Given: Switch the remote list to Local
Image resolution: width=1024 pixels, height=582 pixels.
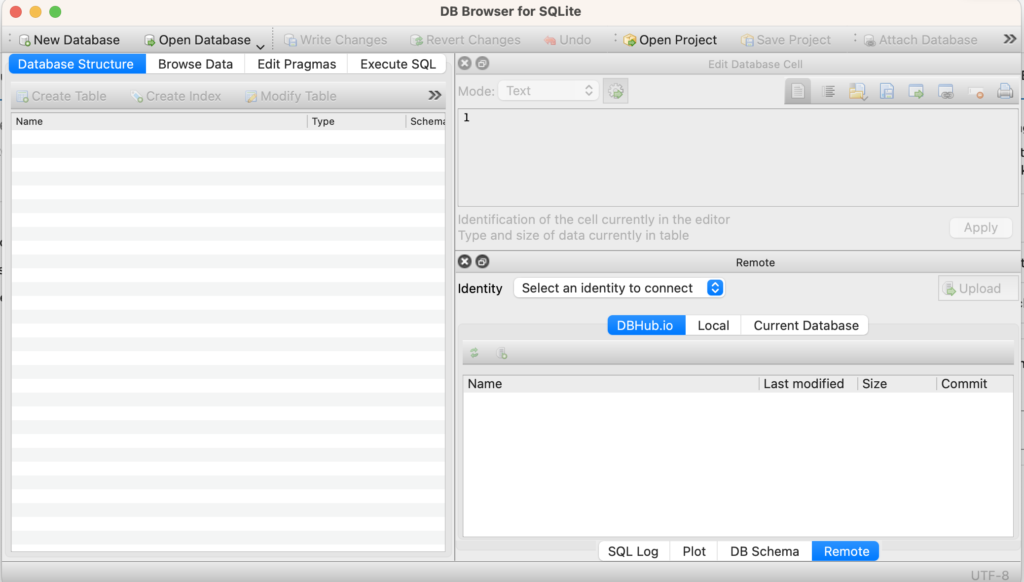Looking at the screenshot, I should (712, 325).
